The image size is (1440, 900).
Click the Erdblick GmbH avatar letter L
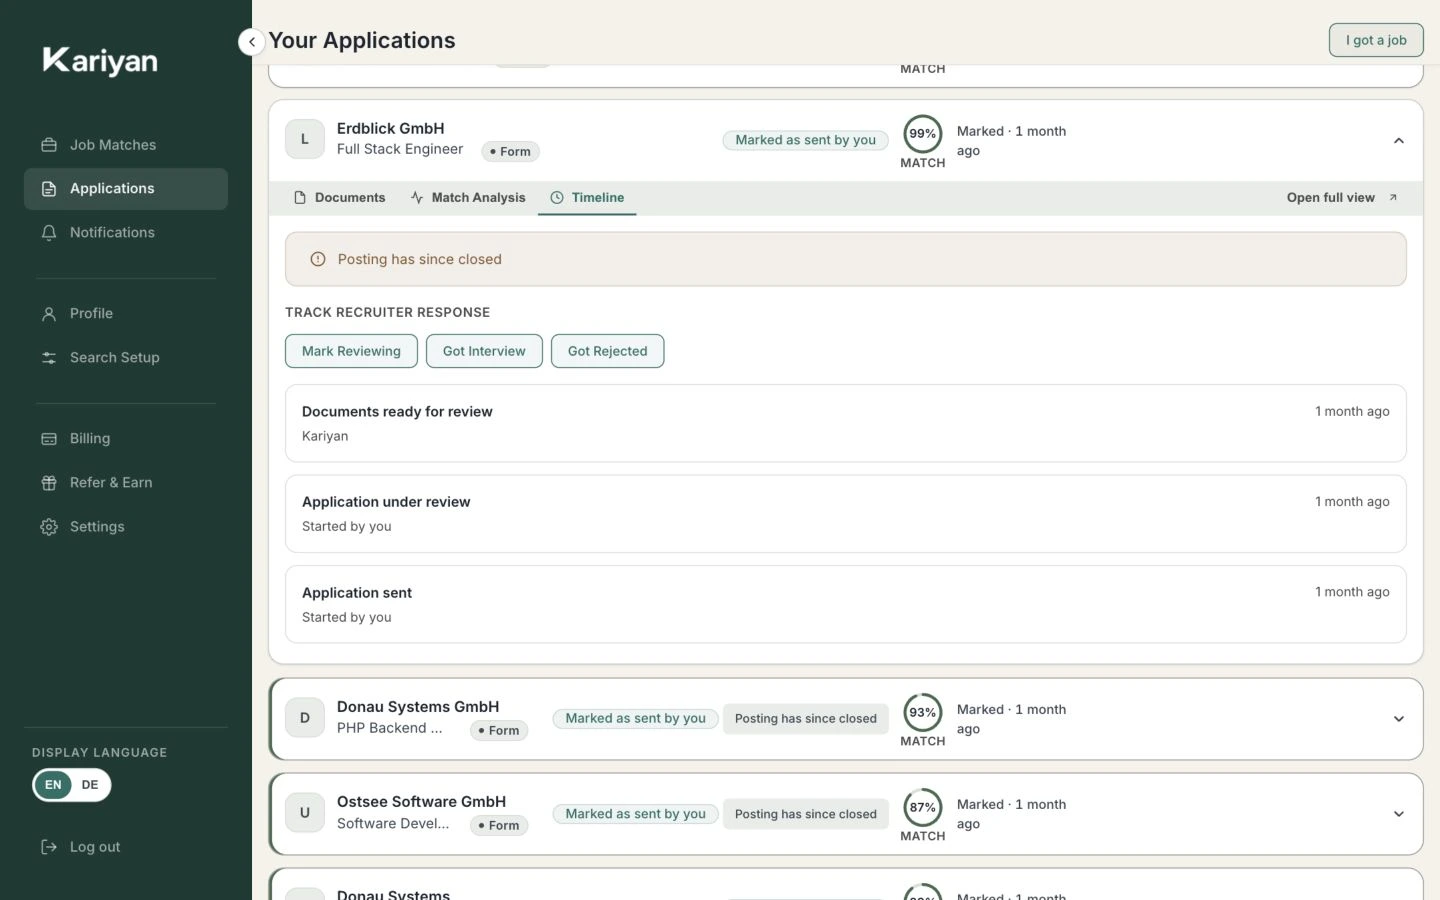click(305, 140)
